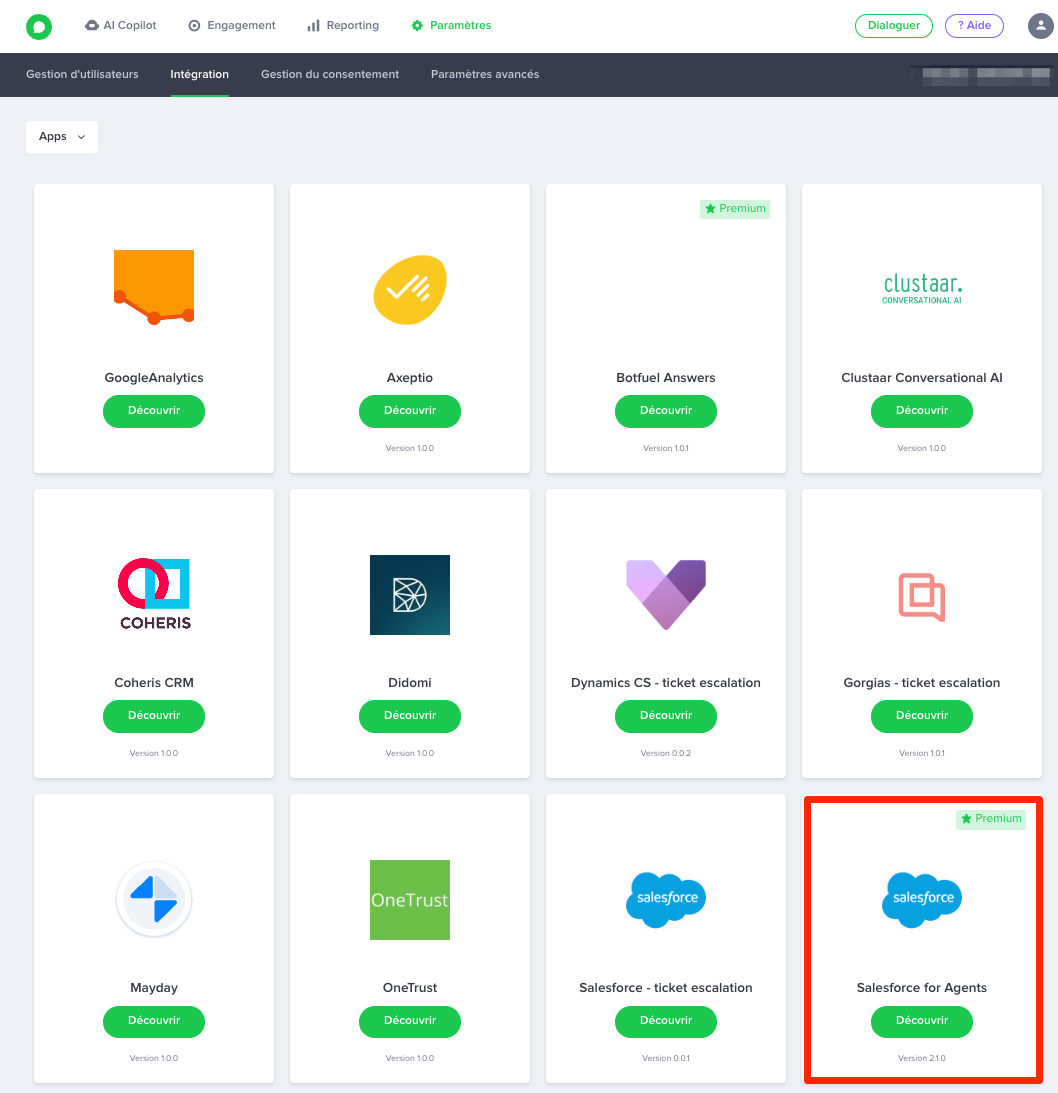Open the AI Copilot menu
This screenshot has width=1058, height=1093.
[121, 26]
